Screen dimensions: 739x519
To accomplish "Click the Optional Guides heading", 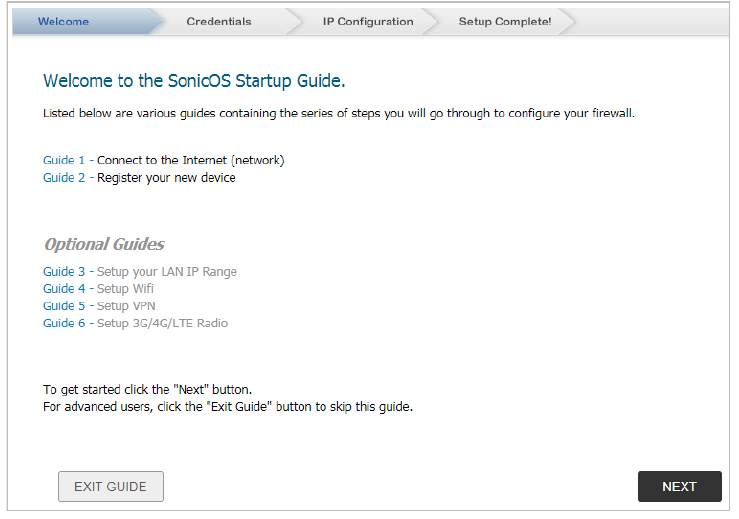I will pyautogui.click(x=104, y=244).
